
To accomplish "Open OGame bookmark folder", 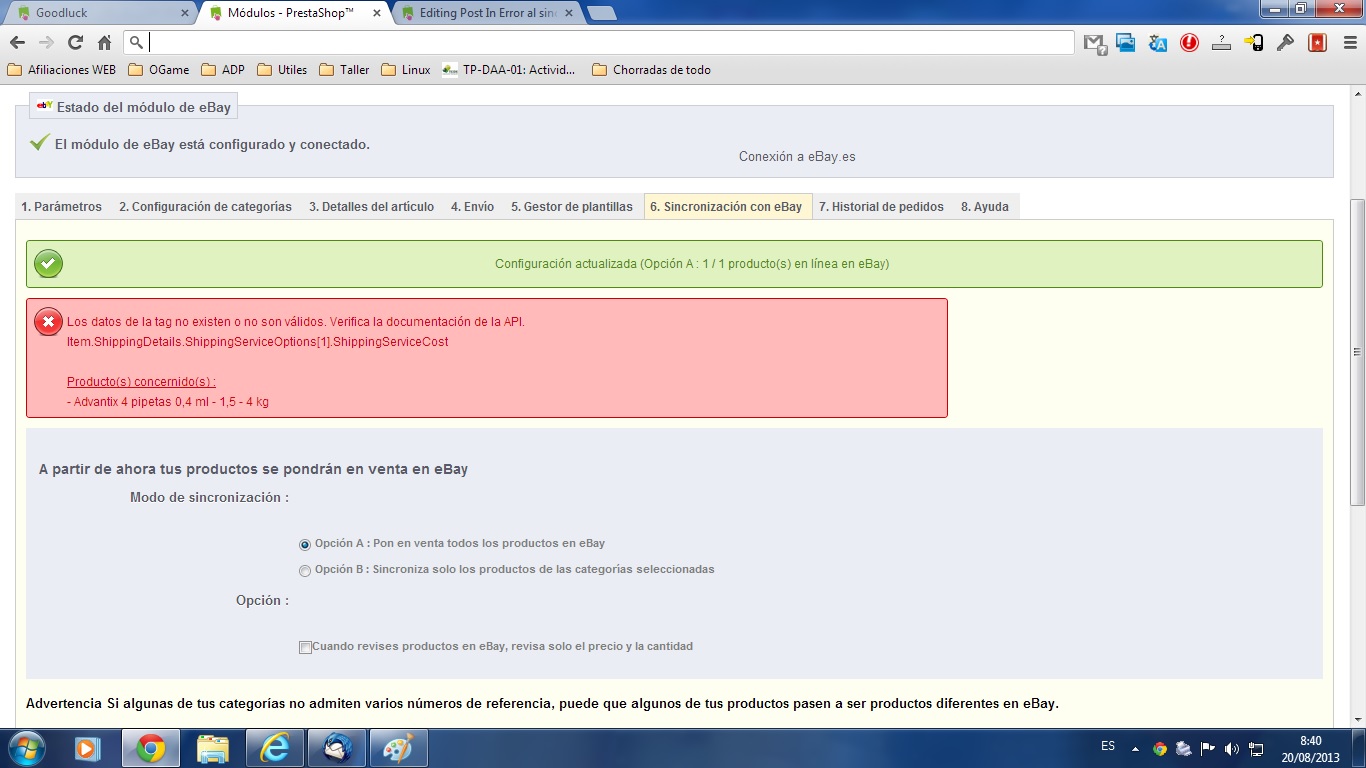I will (158, 70).
